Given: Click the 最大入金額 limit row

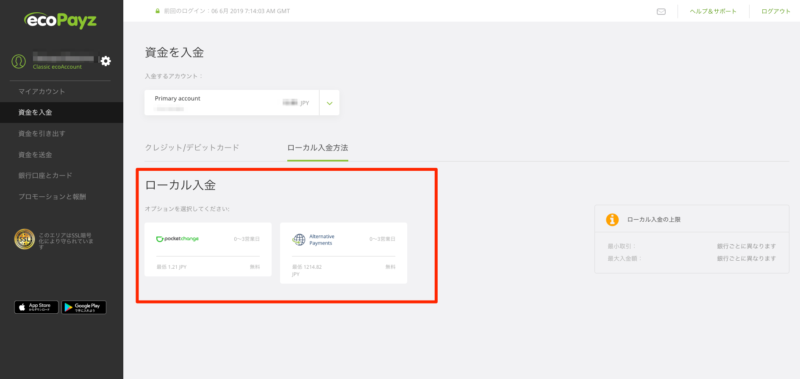Looking at the screenshot, I should click(x=691, y=259).
